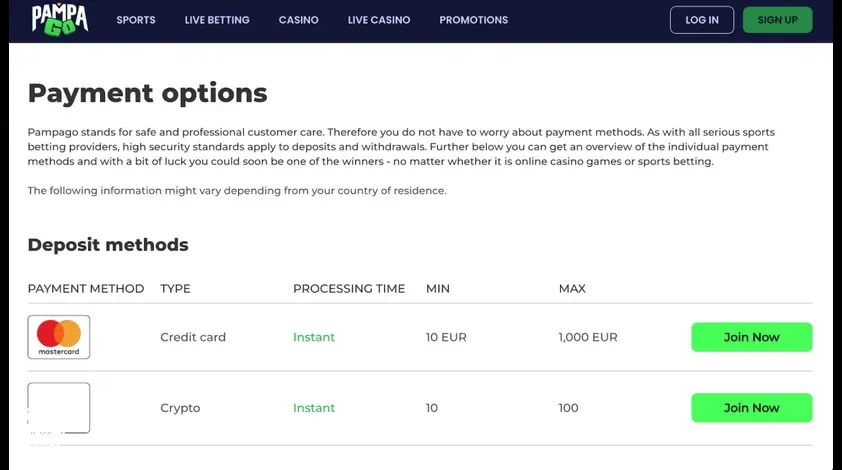This screenshot has width=842, height=470.
Task: Click the '10 EUR' minimum value
Action: click(x=446, y=337)
